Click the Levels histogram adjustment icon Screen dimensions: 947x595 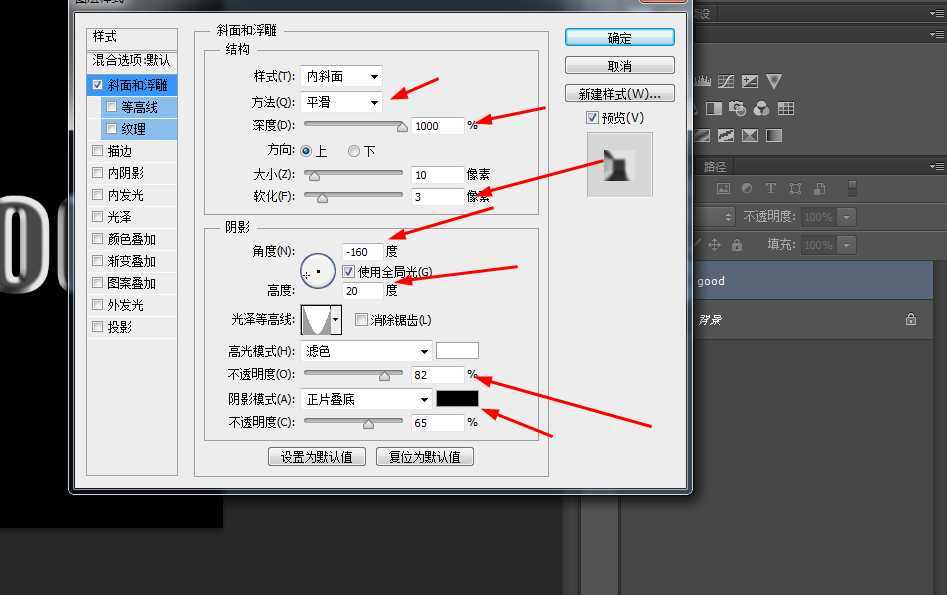click(703, 80)
